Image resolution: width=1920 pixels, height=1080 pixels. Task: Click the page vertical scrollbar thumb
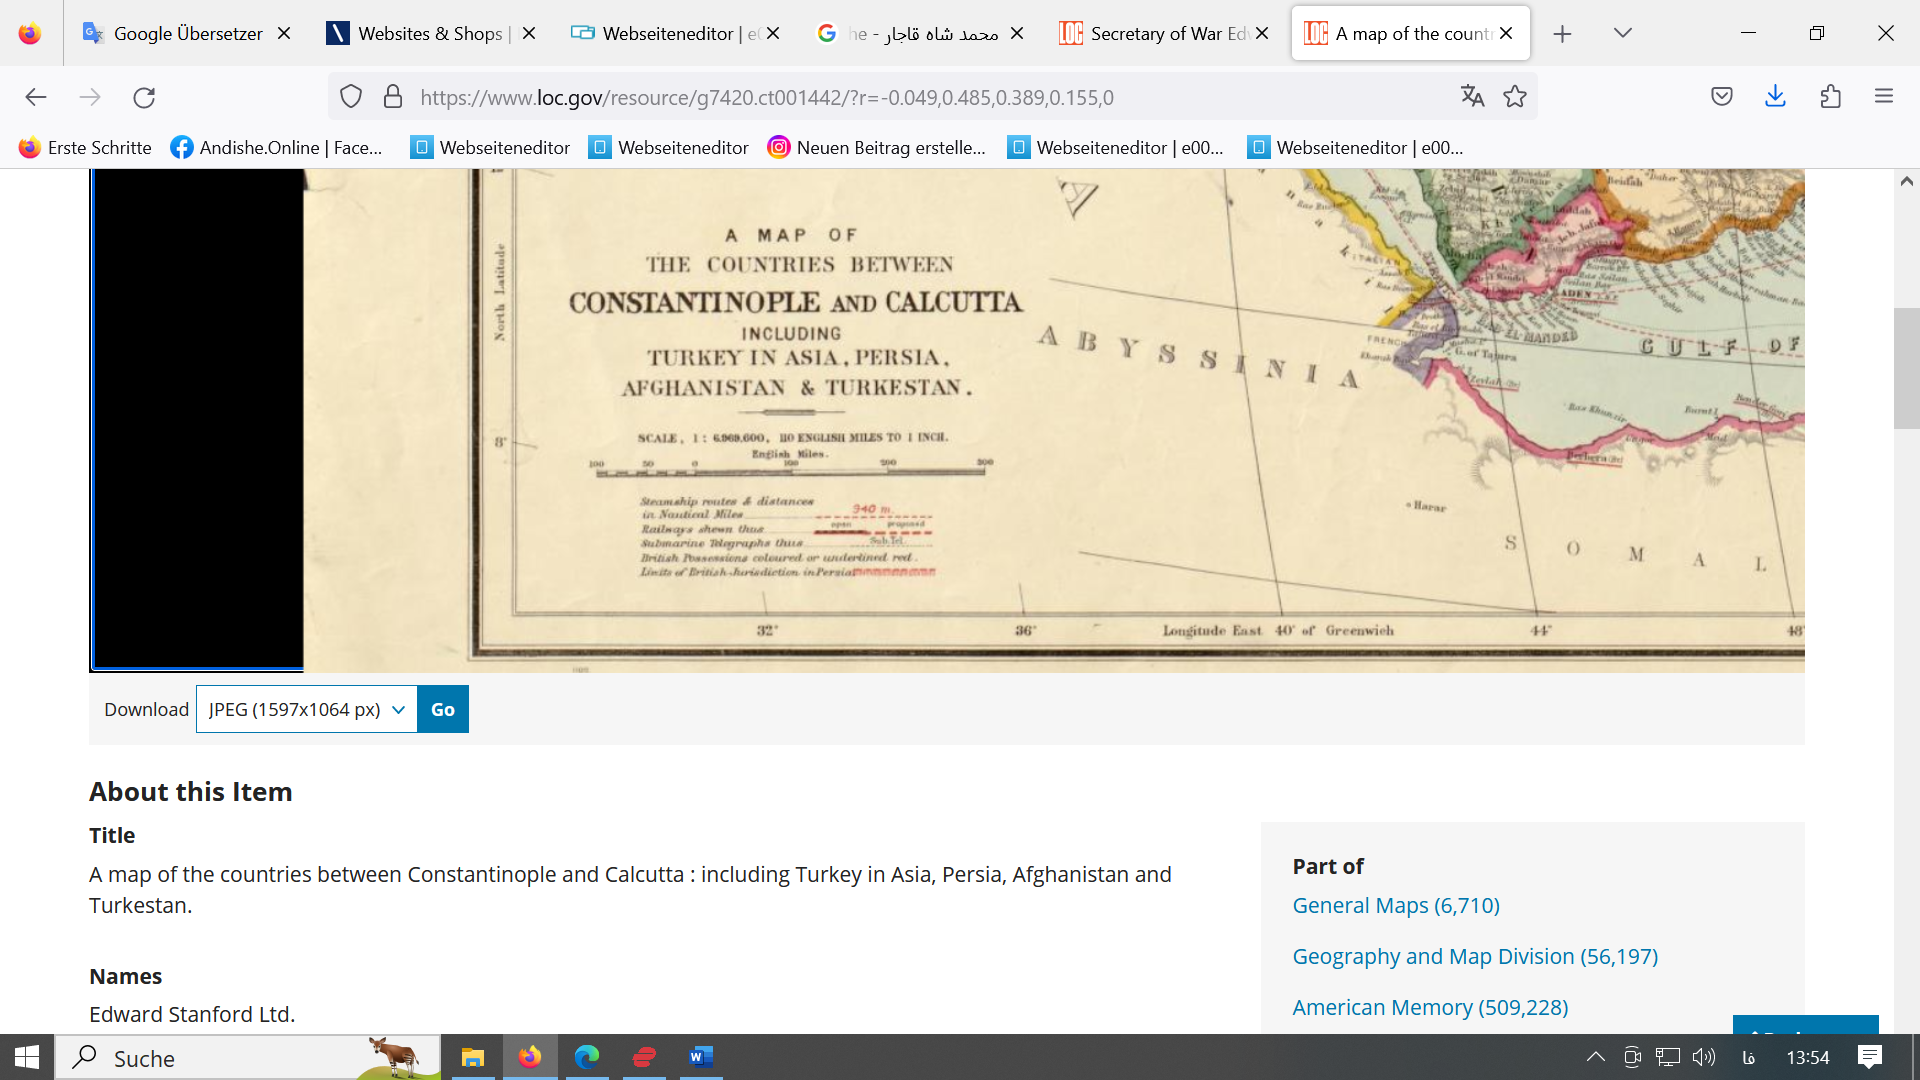[x=1906, y=368]
